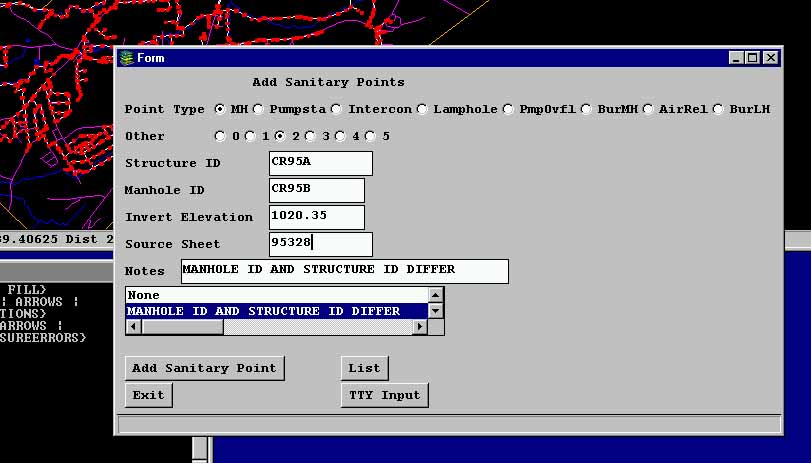Open TTY Input
Viewport: 811px width, 463px height.
[x=384, y=395]
